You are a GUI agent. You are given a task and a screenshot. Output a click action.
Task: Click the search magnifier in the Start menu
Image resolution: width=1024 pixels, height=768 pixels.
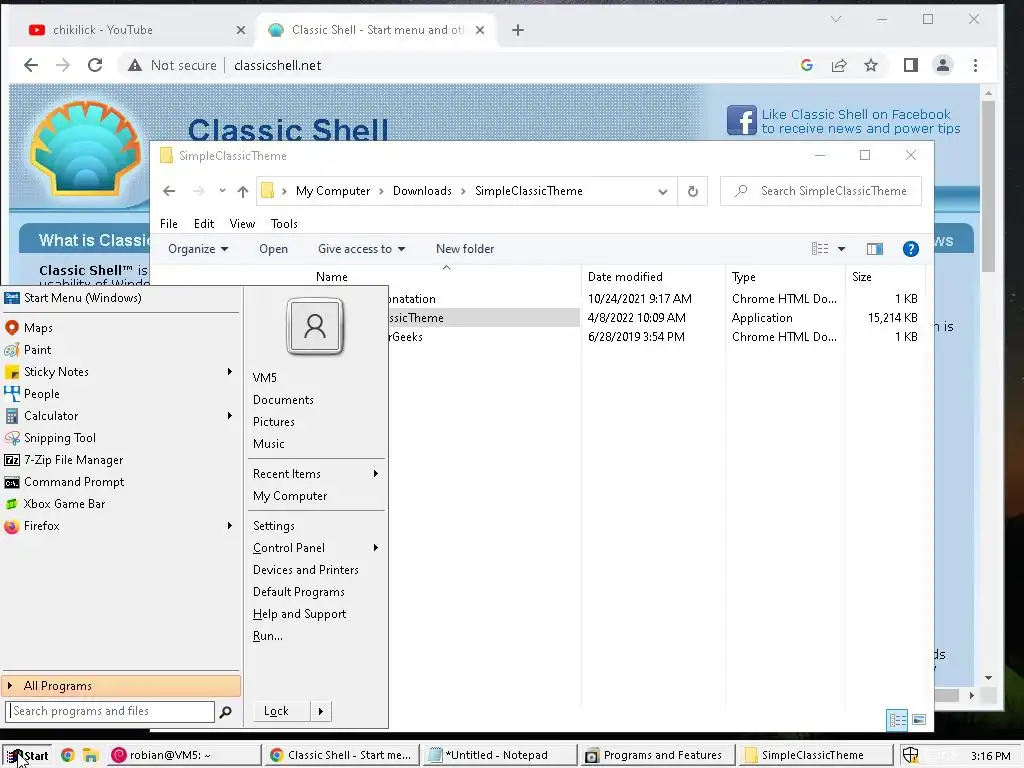point(225,712)
